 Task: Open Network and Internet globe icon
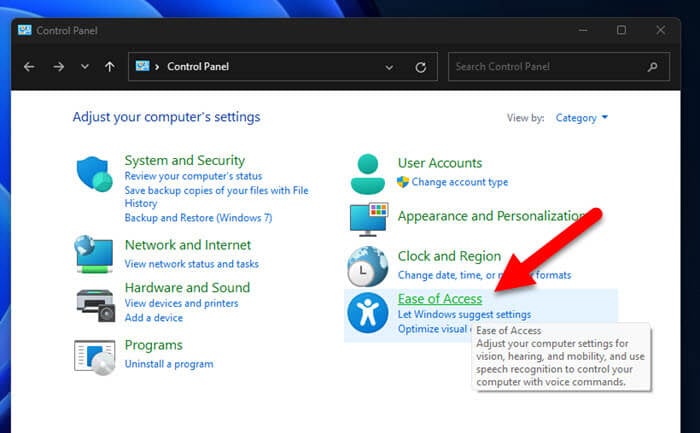tap(94, 254)
